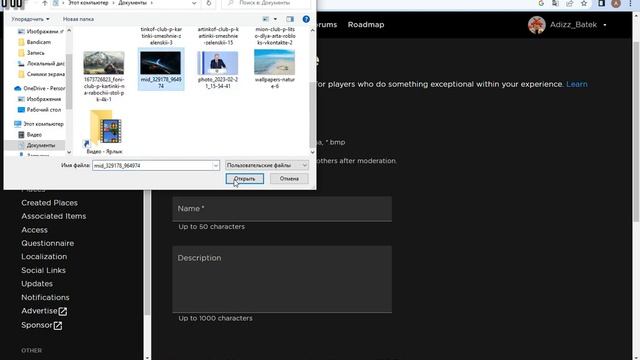Click the refresh icon beside address bar
This screenshot has width=640, height=360.
[x=209, y=3]
